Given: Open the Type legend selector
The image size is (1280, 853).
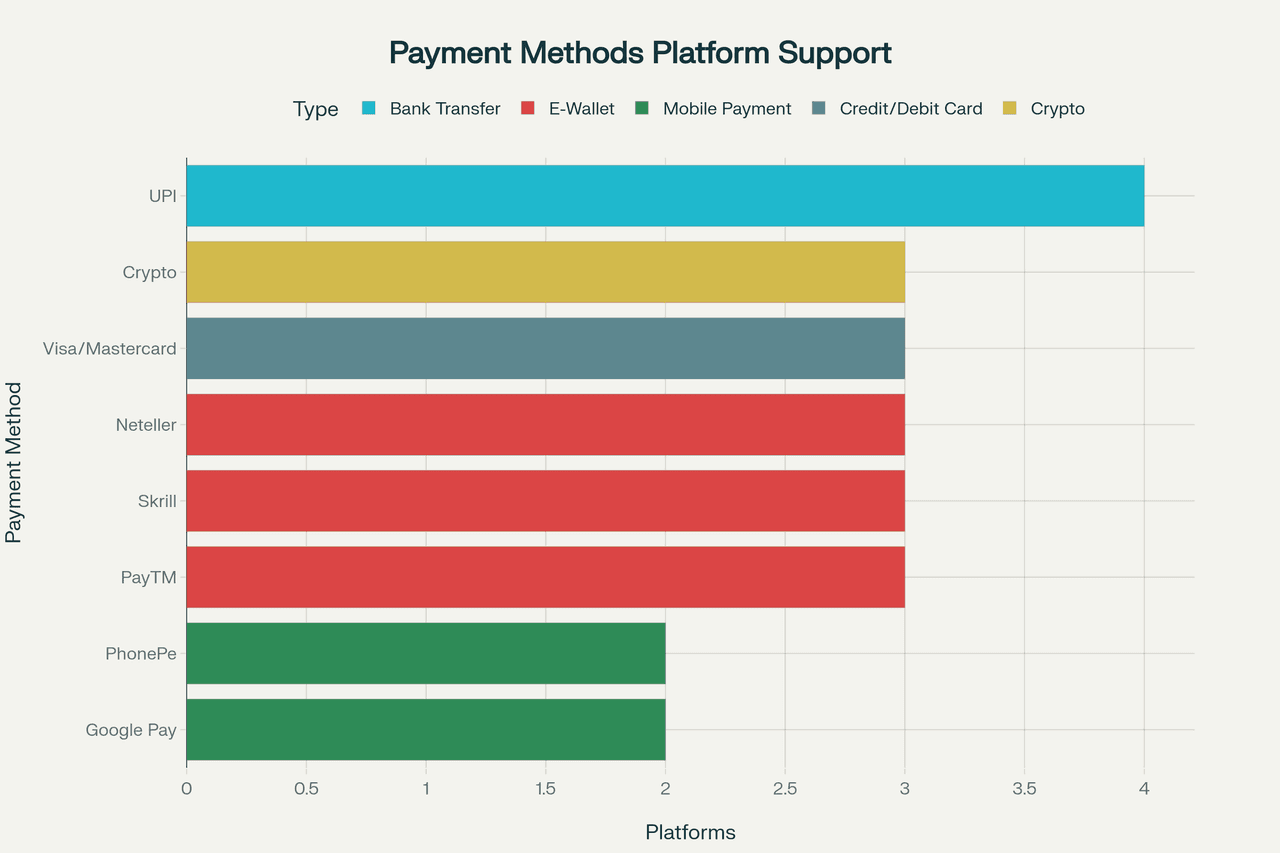Looking at the screenshot, I should (315, 108).
